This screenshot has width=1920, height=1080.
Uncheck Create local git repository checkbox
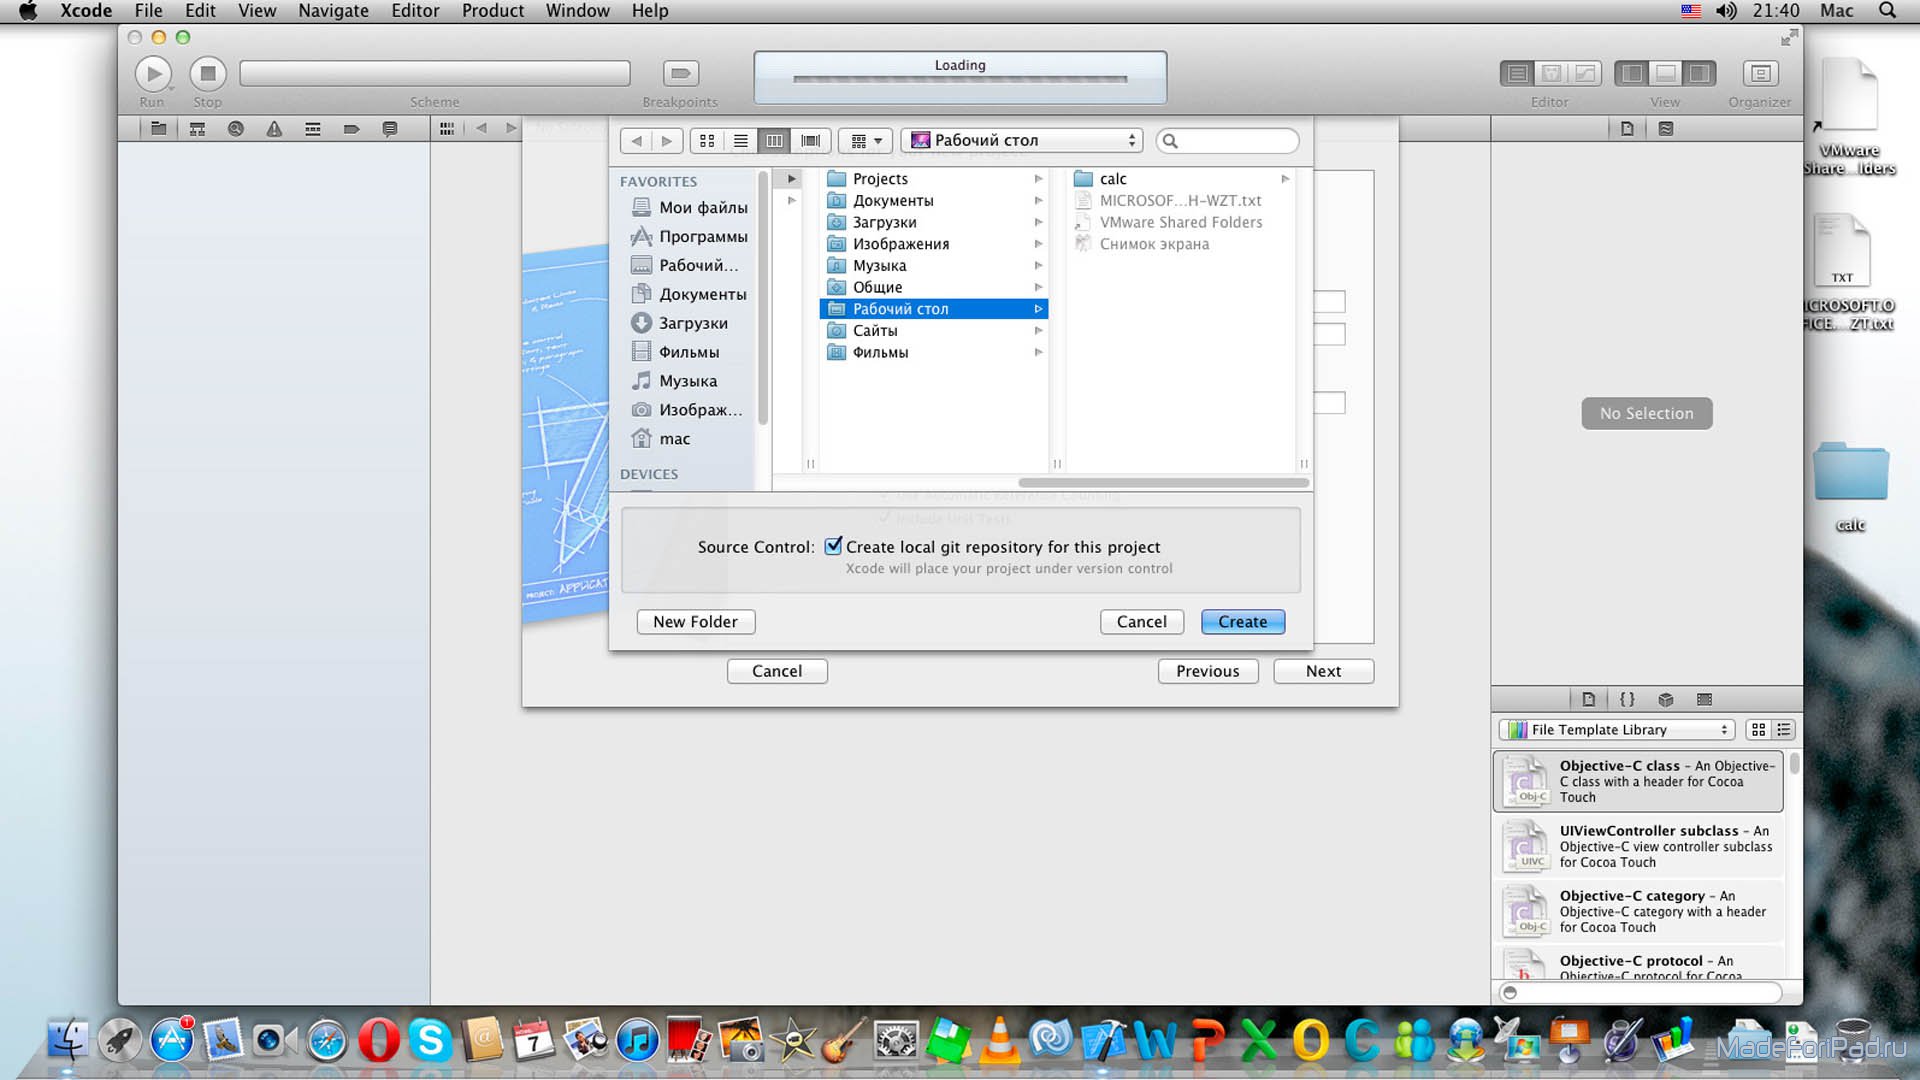click(833, 546)
